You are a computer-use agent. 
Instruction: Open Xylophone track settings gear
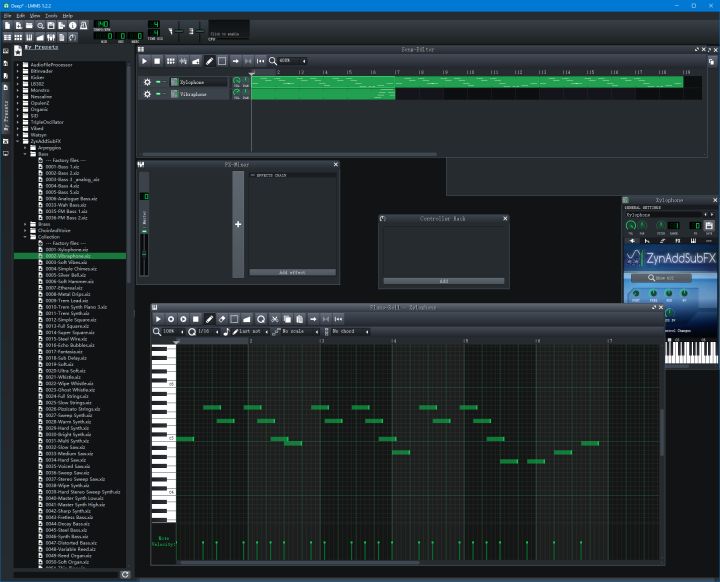(x=147, y=82)
